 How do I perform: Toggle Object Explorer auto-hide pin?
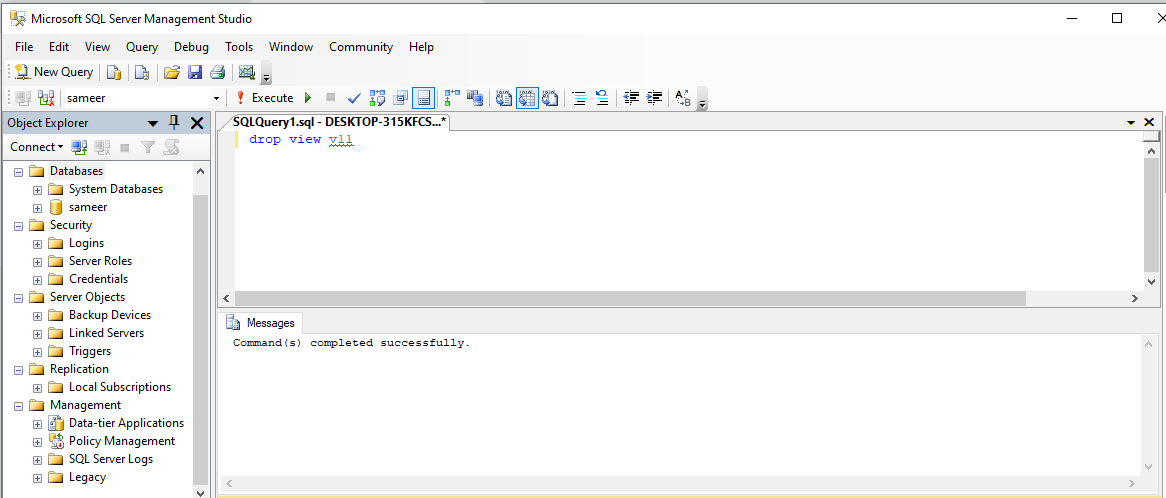174,123
